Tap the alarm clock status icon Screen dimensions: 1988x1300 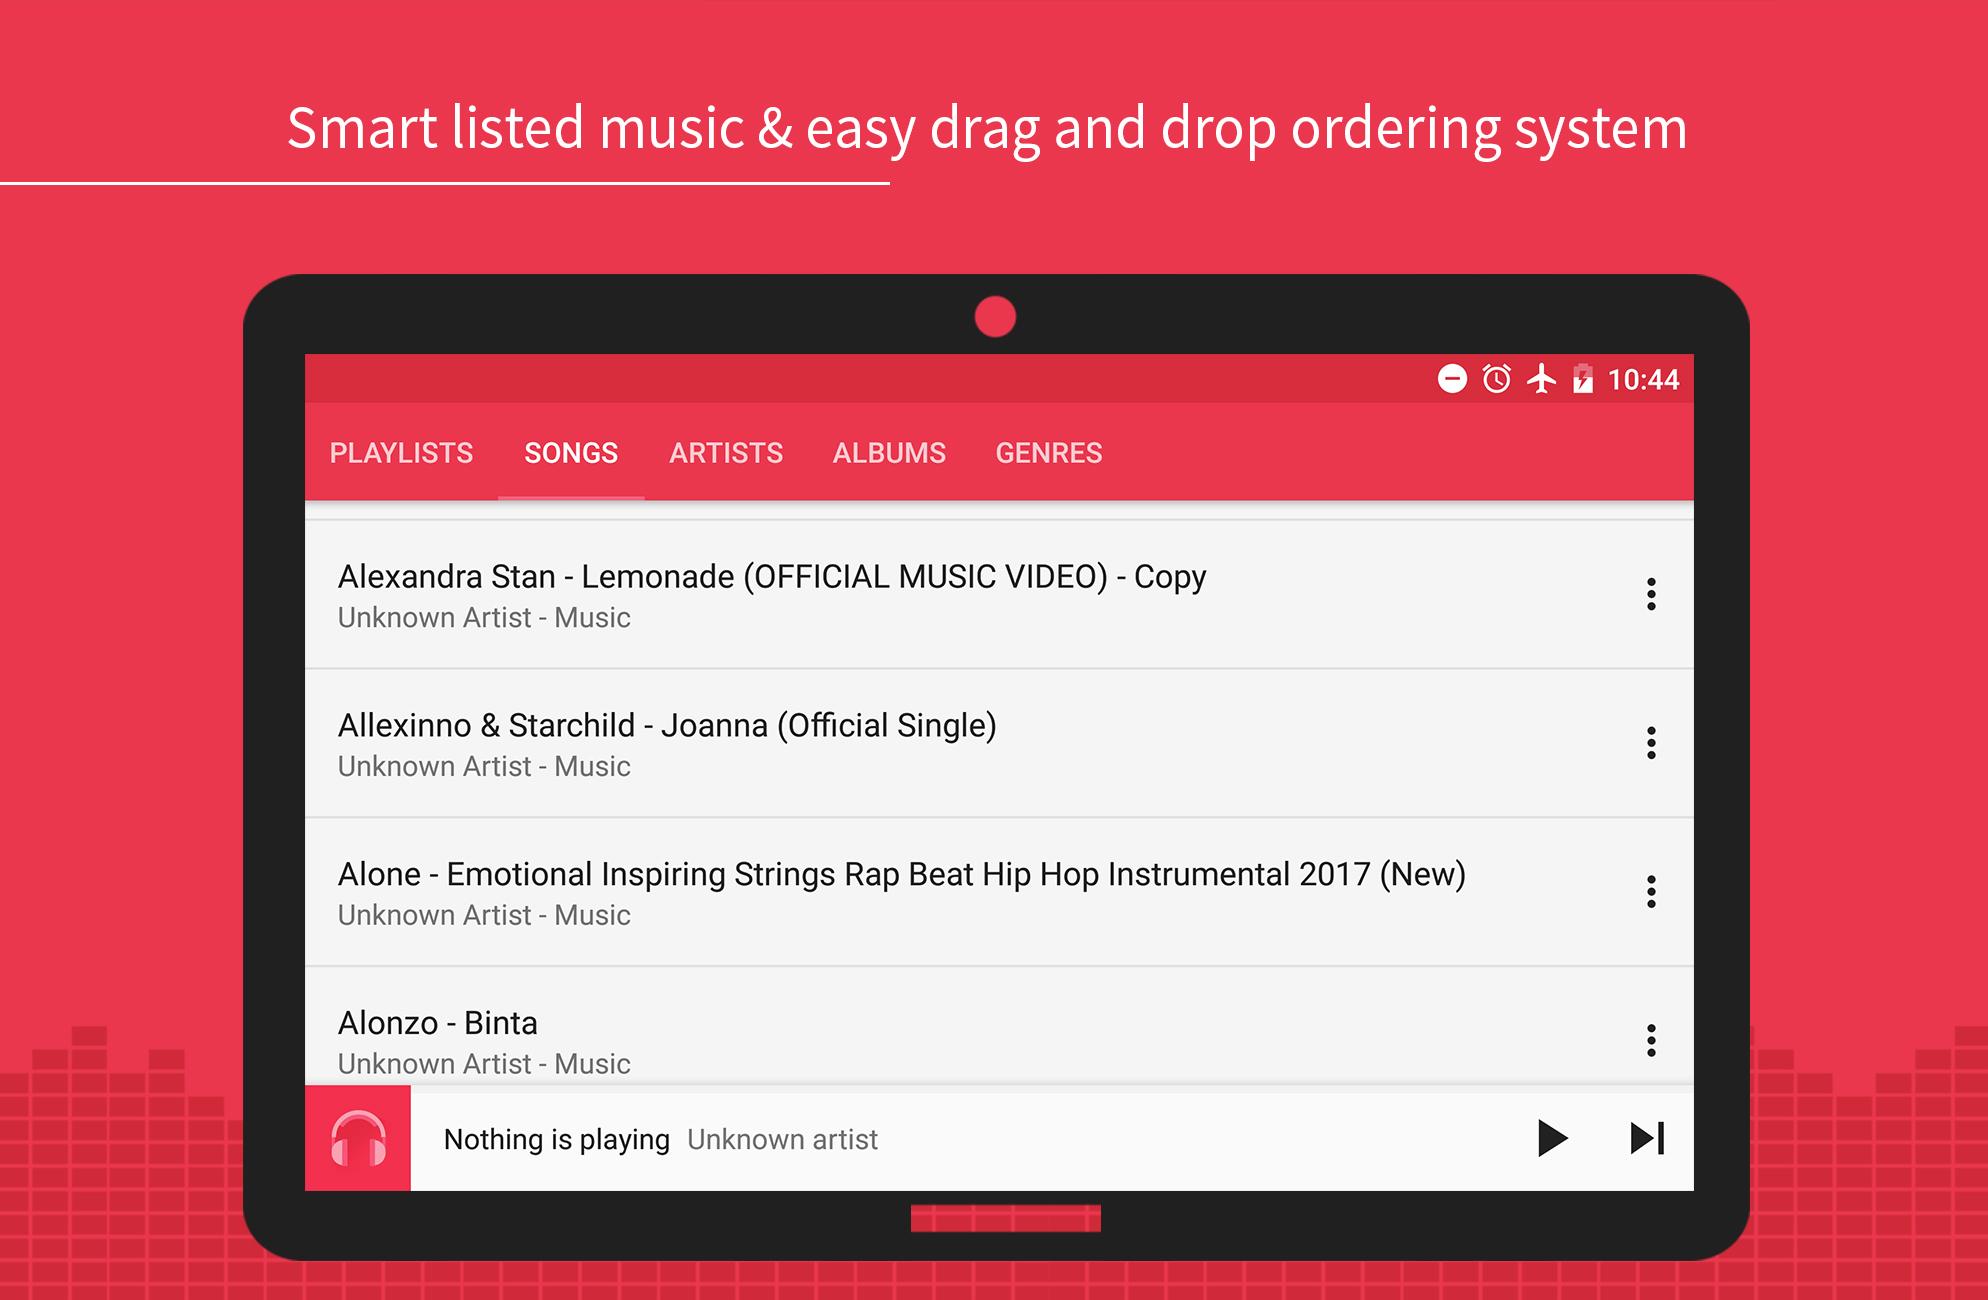click(1497, 379)
